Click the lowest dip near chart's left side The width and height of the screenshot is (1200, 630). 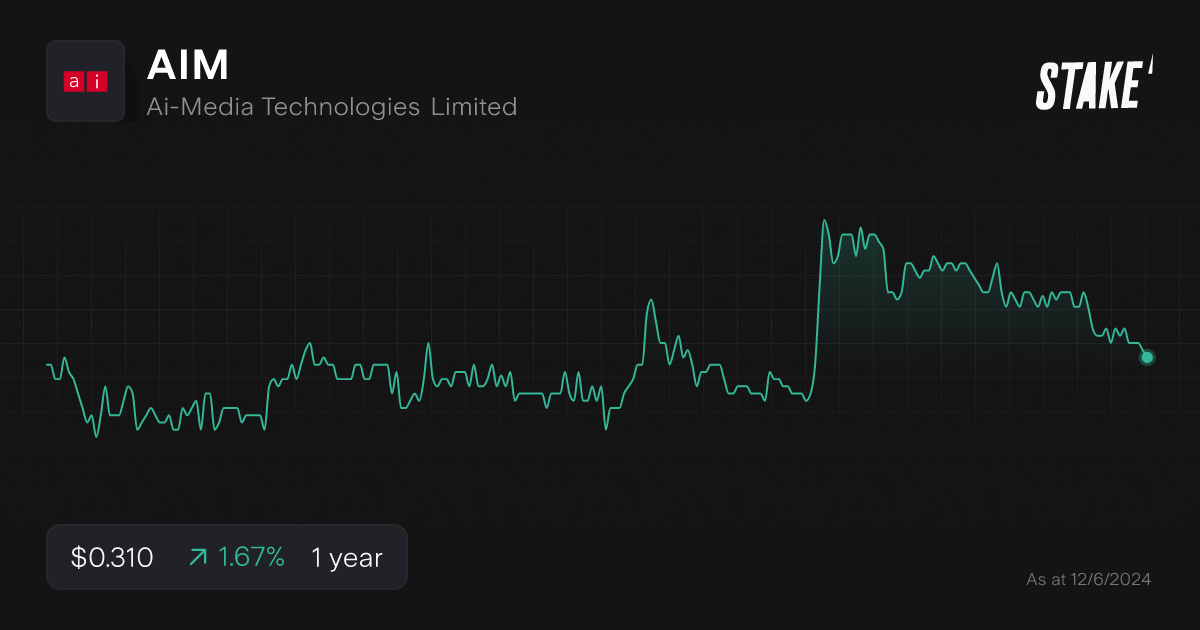(x=96, y=437)
